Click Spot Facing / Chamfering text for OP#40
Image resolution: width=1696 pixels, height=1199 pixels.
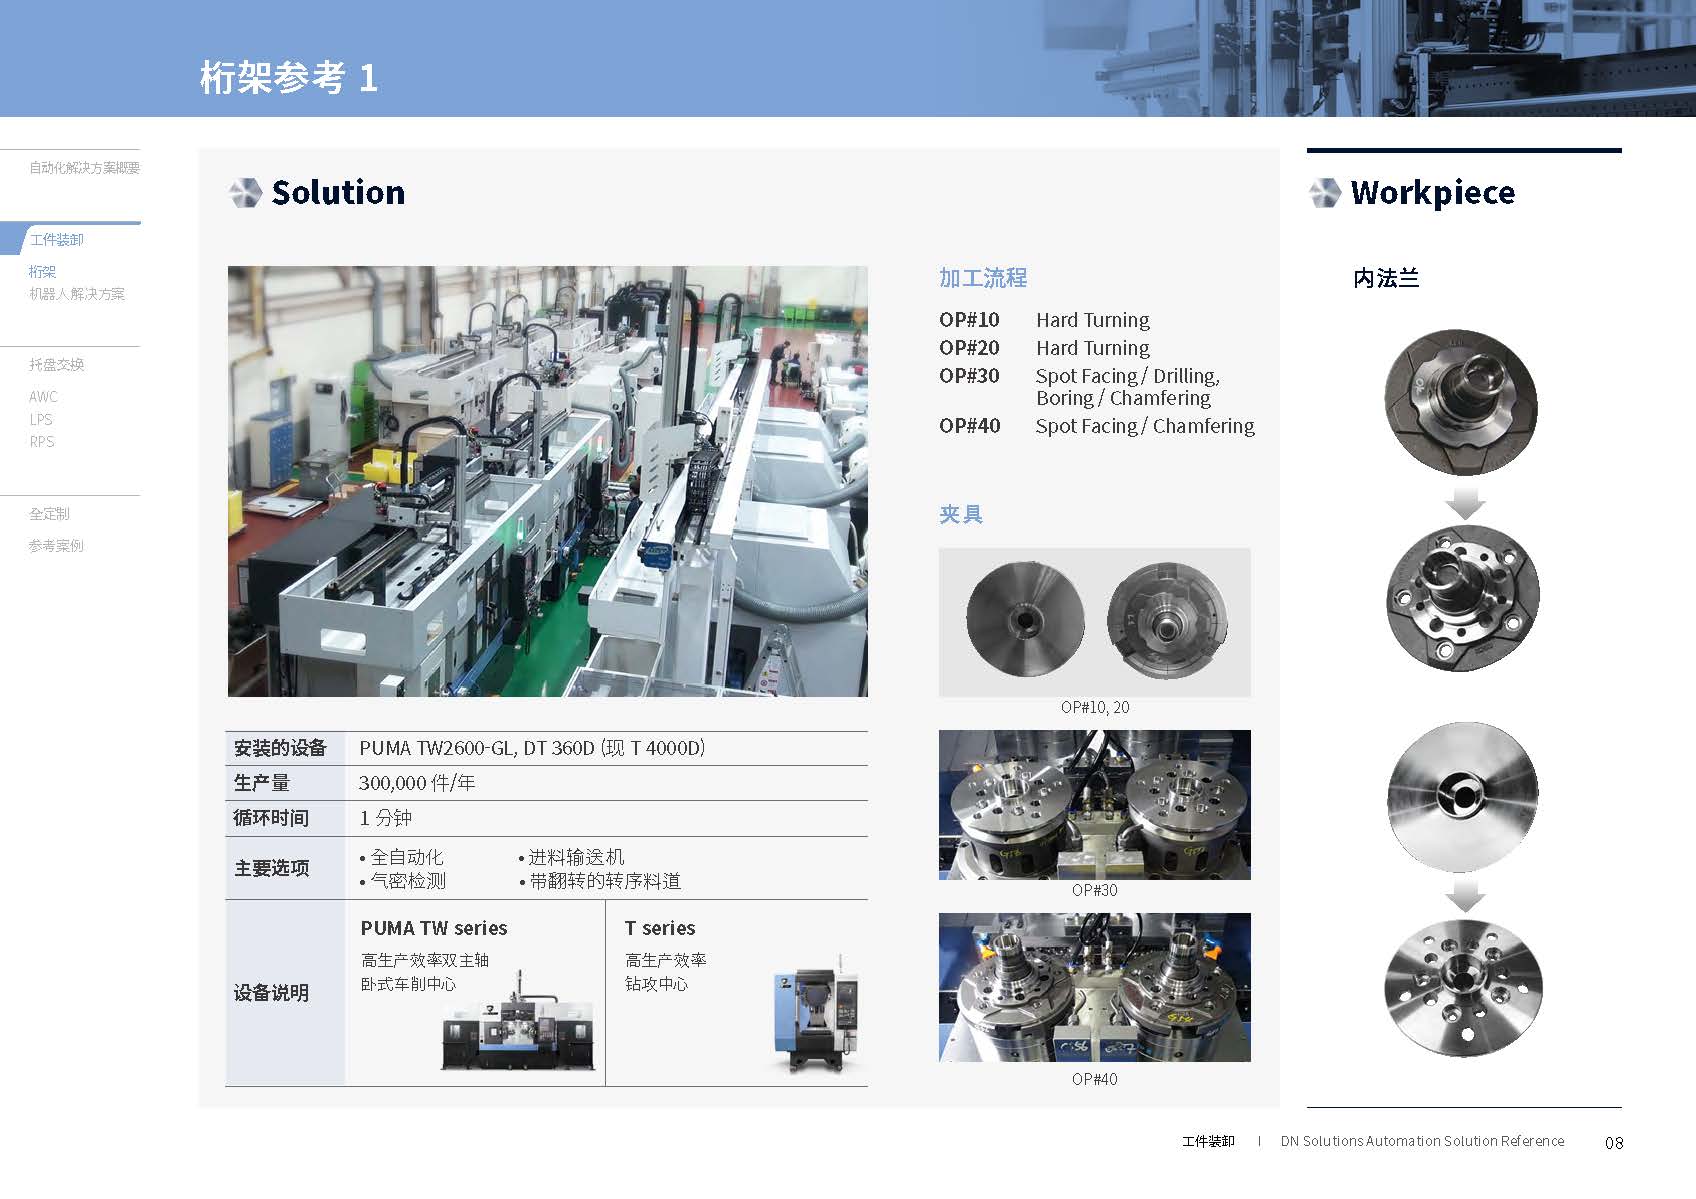coord(1145,427)
